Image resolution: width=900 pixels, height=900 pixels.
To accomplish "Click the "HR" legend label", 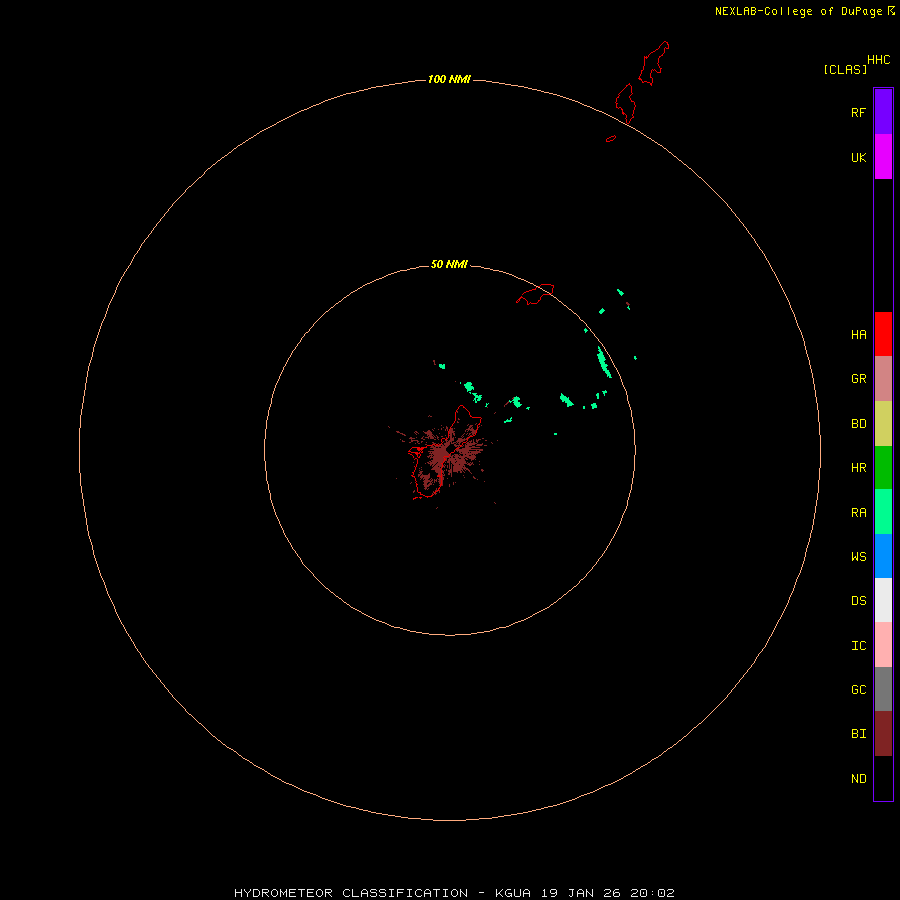I will click(858, 468).
